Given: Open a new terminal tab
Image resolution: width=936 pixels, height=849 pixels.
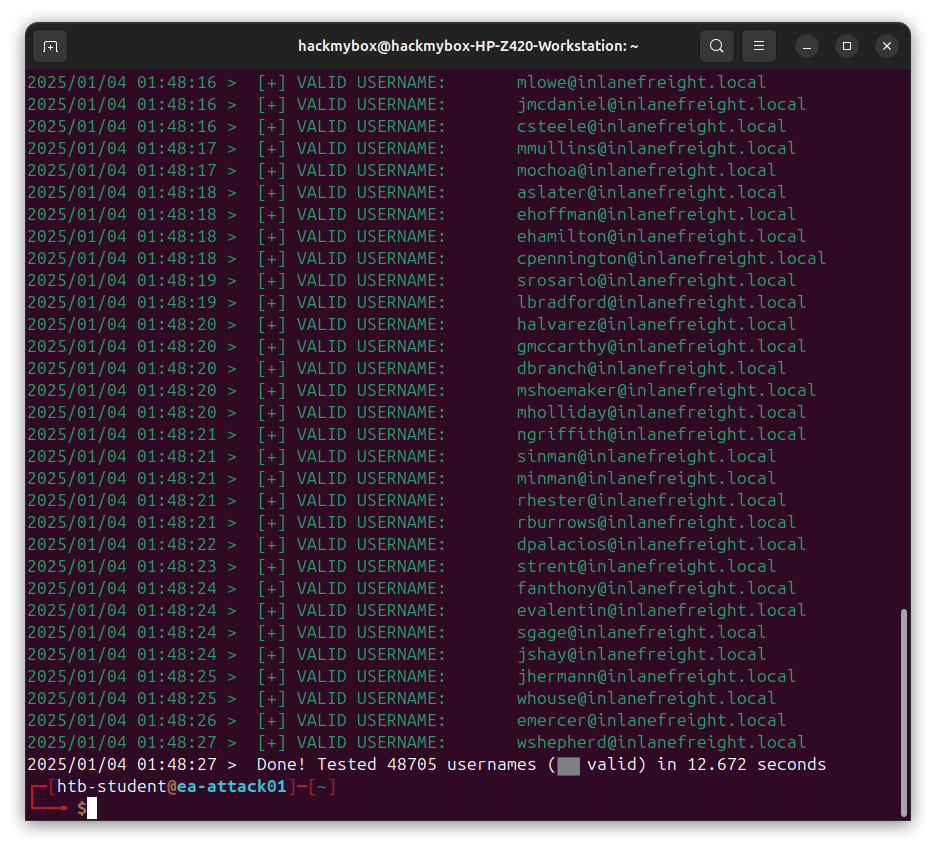Looking at the screenshot, I should [x=50, y=46].
